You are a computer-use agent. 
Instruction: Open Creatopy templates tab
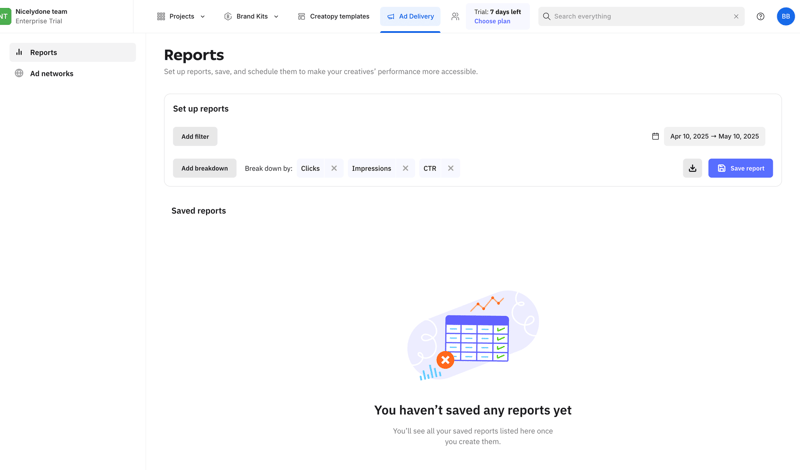[x=333, y=16]
